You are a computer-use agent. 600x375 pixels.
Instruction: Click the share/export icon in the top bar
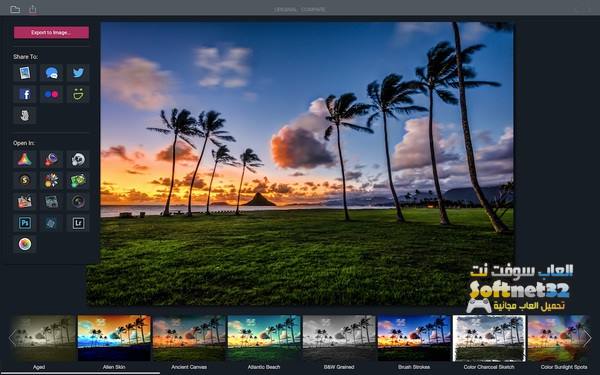[33, 9]
